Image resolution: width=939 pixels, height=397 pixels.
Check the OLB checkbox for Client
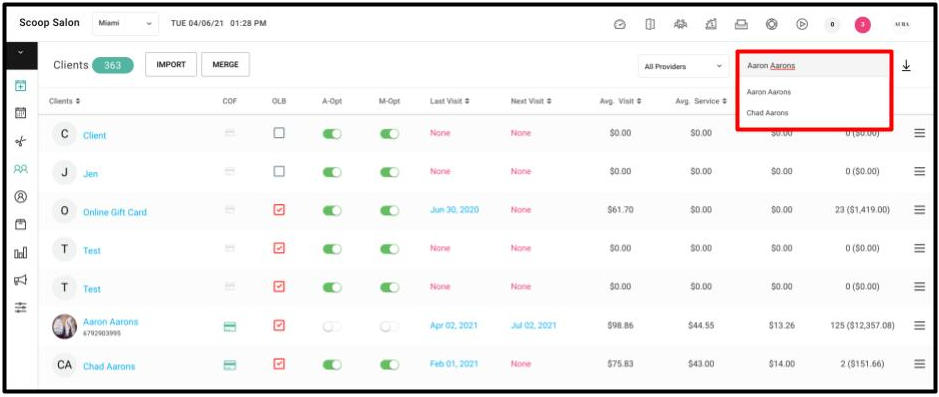coord(278,133)
